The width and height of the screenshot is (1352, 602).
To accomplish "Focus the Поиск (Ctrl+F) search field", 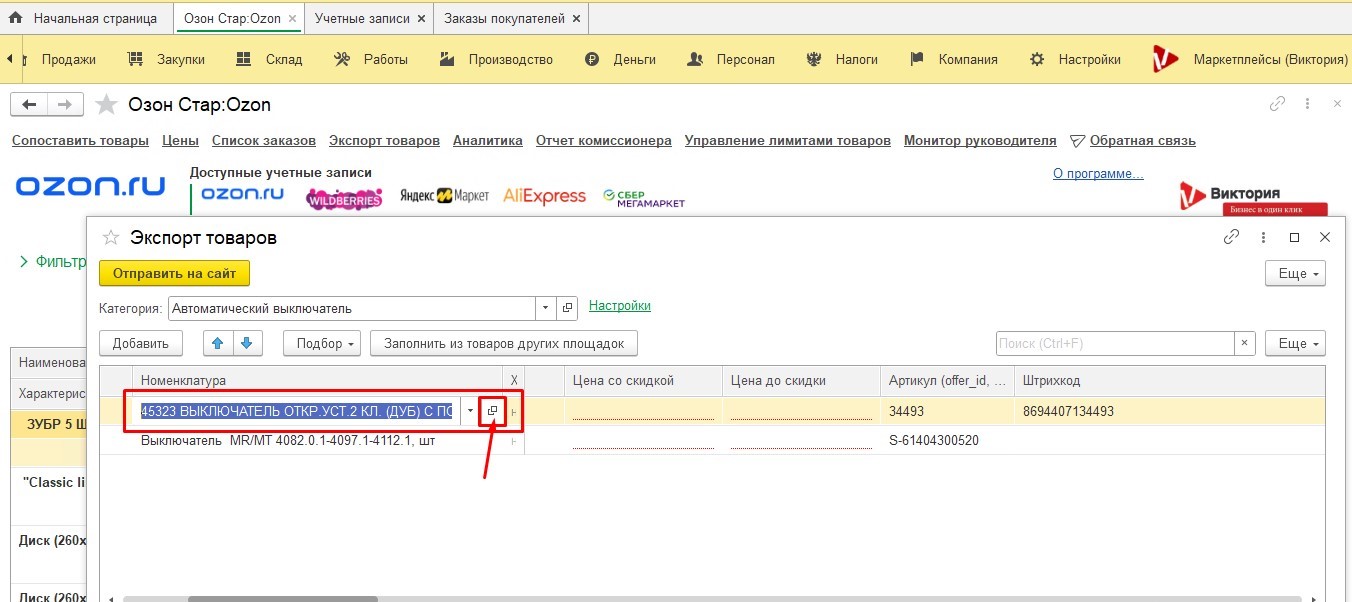I will [x=1115, y=343].
